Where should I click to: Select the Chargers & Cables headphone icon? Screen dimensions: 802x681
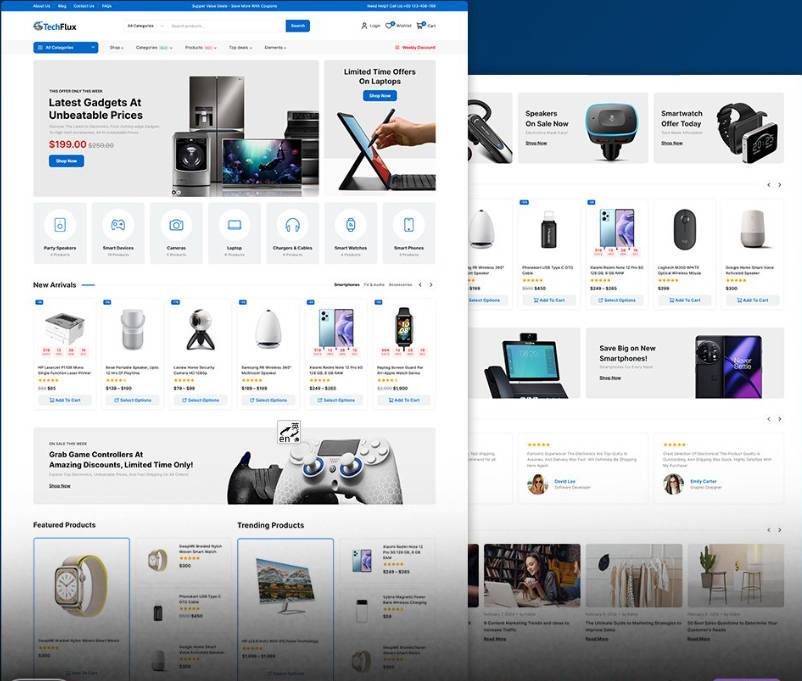coord(293,225)
